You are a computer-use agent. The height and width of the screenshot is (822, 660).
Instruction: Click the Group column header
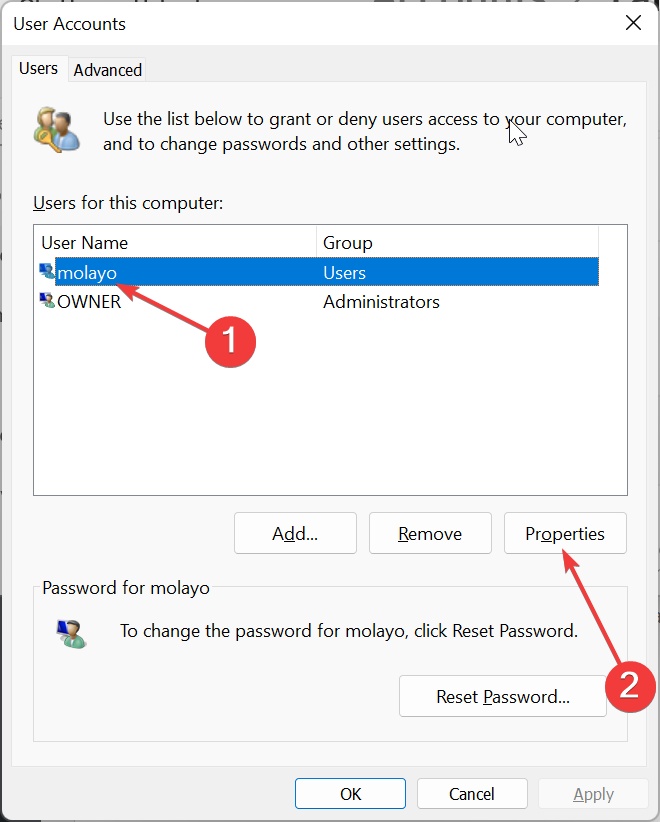(x=457, y=243)
